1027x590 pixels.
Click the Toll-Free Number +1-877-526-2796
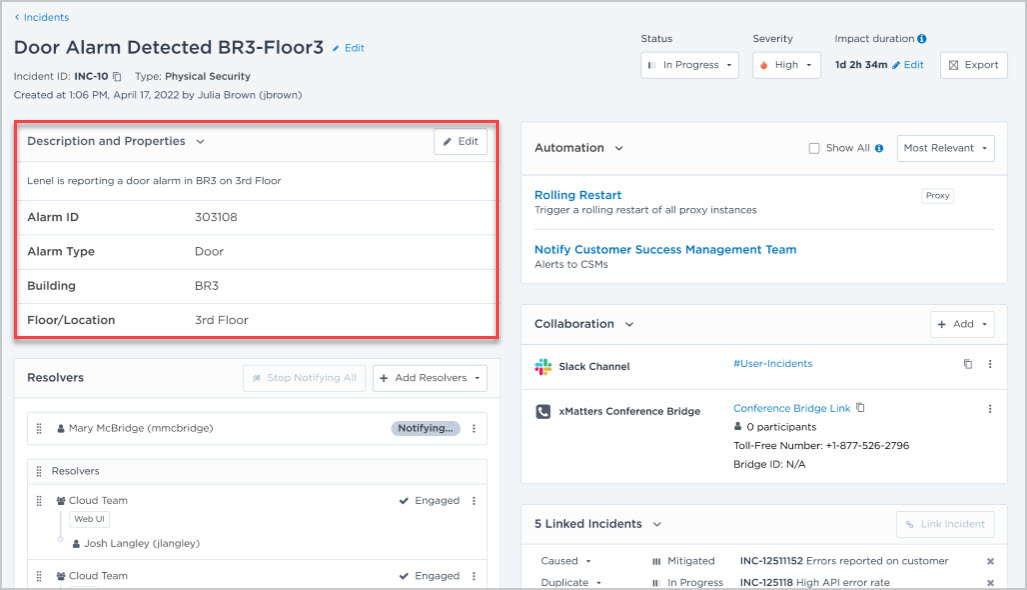(821, 446)
